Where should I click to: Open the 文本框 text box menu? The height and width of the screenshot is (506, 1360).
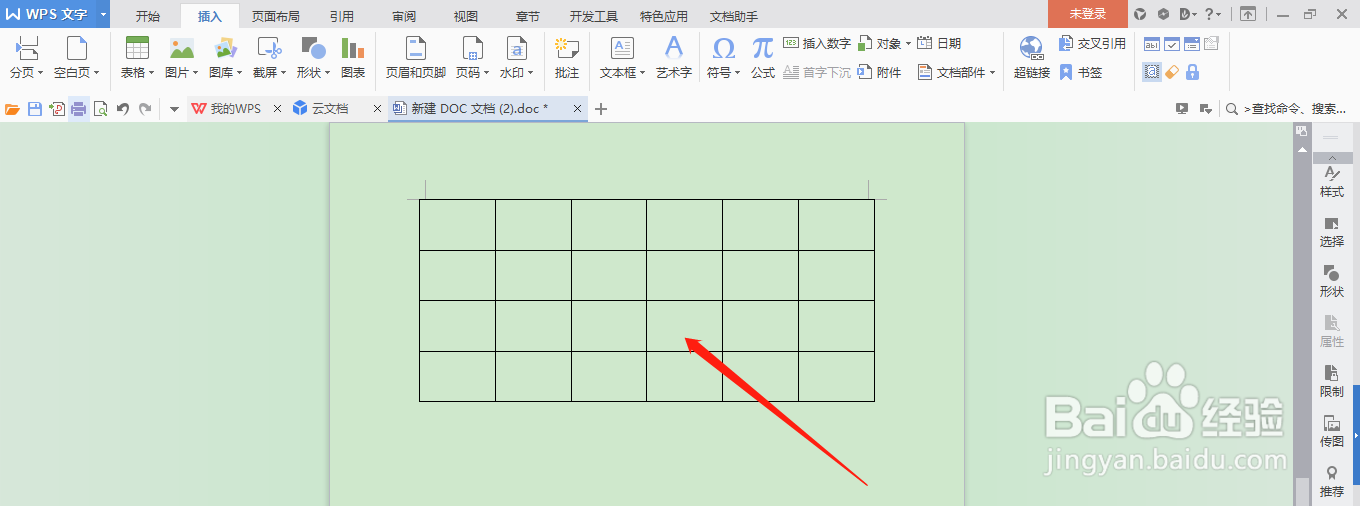click(622, 59)
